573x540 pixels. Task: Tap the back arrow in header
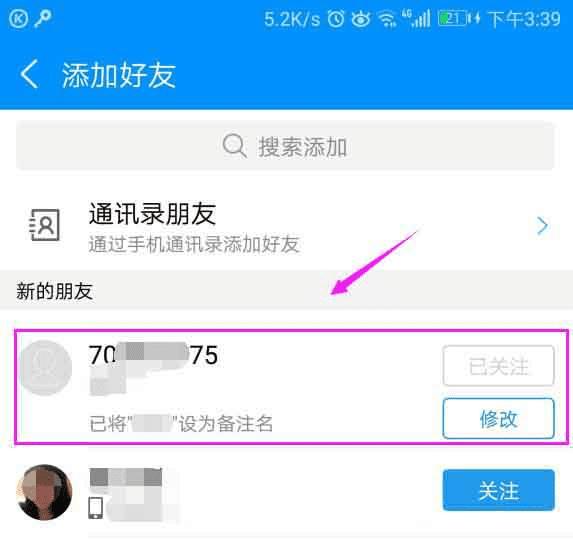[29, 75]
